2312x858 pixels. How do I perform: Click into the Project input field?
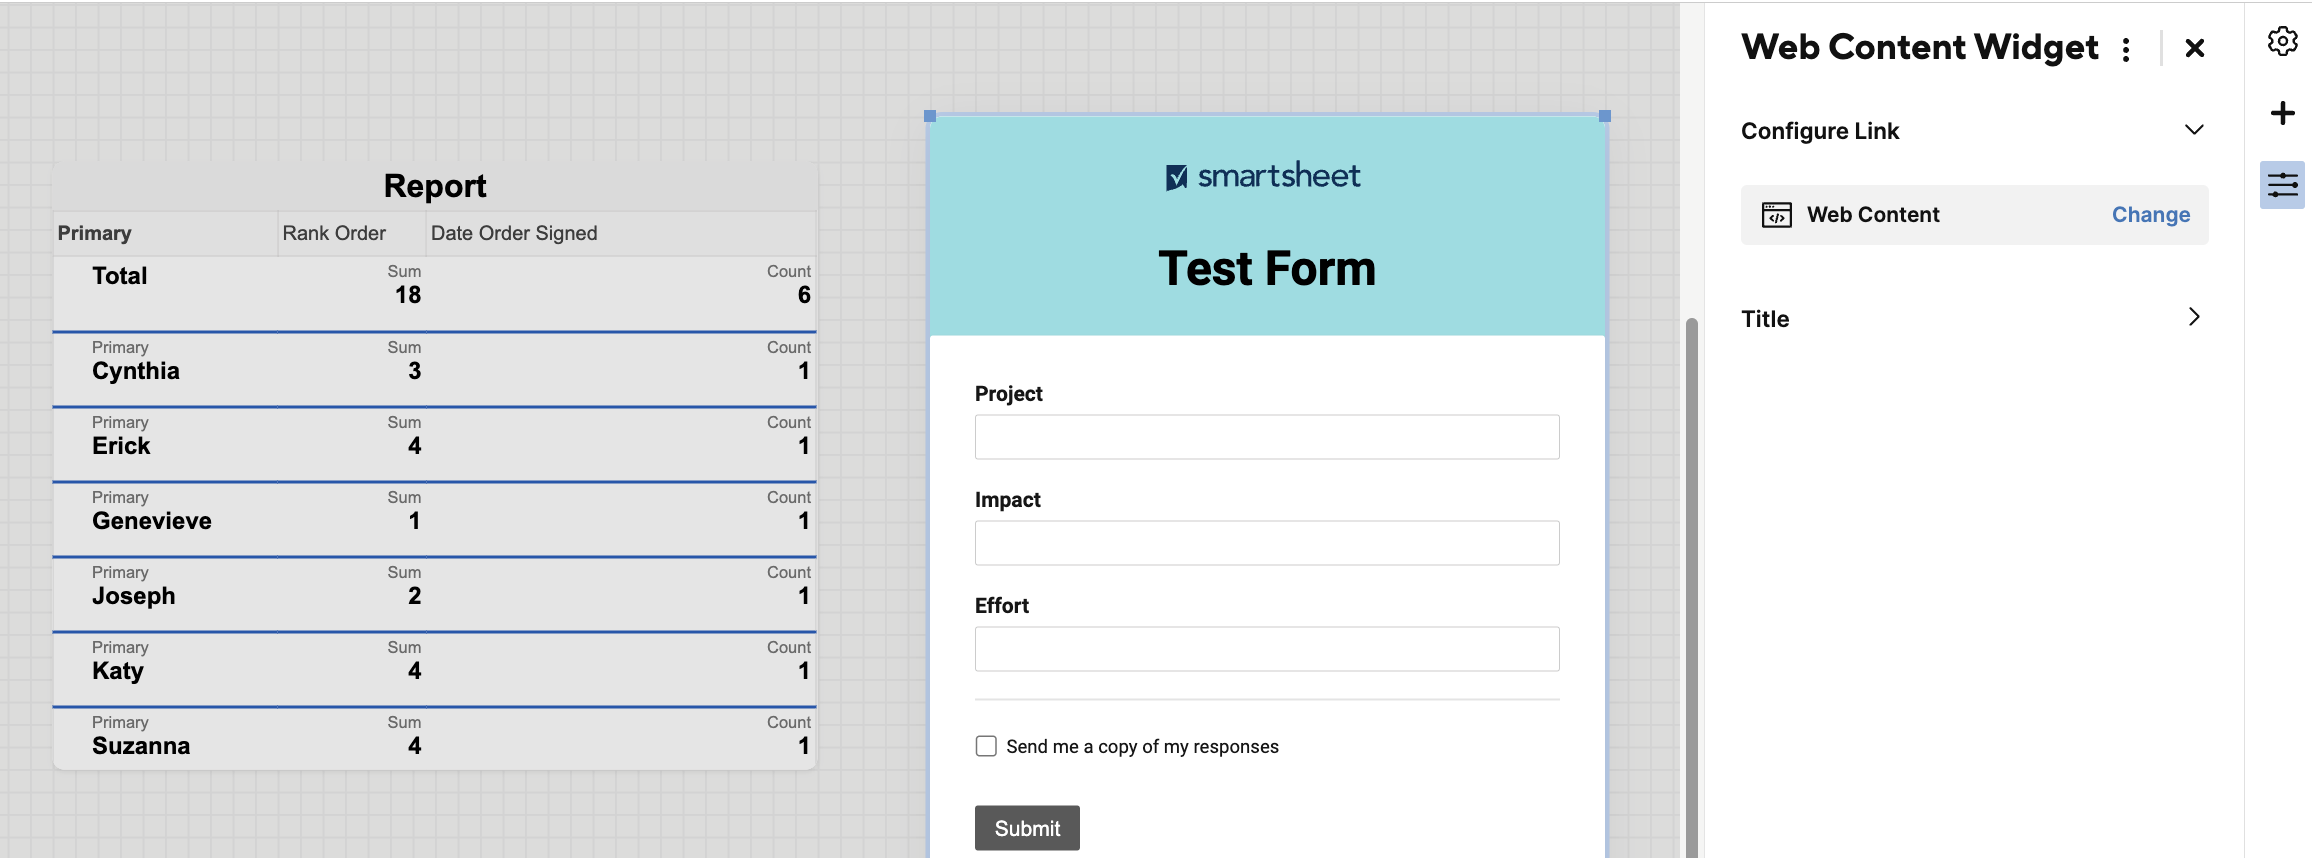1267,437
